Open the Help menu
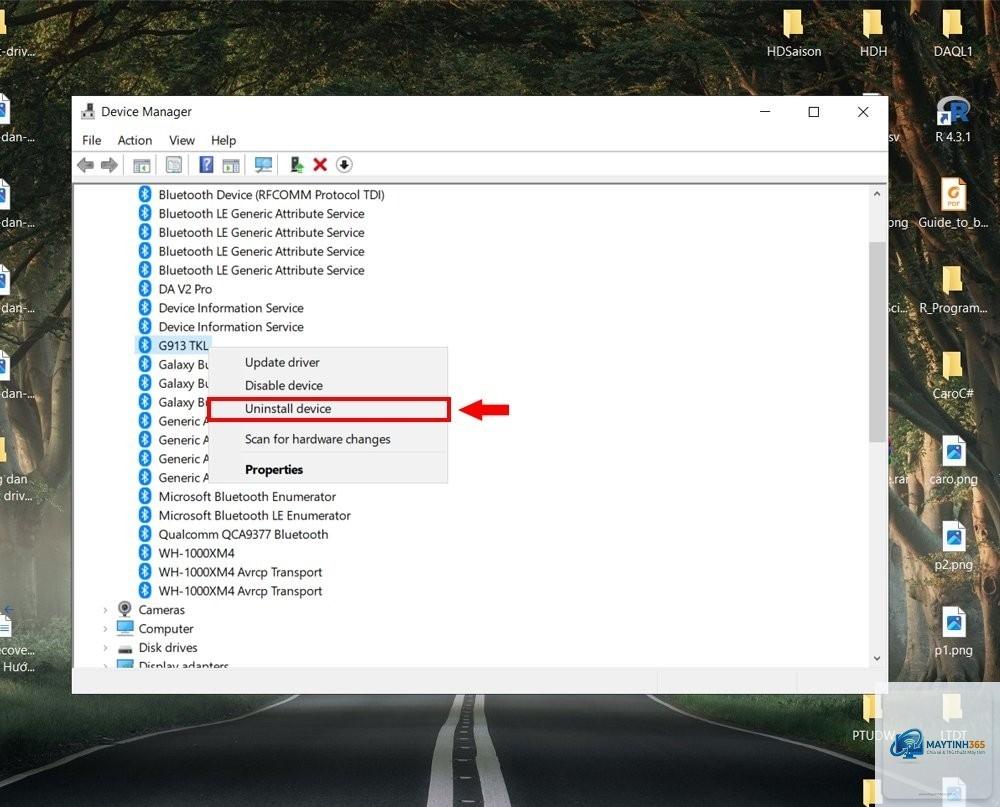 click(223, 140)
